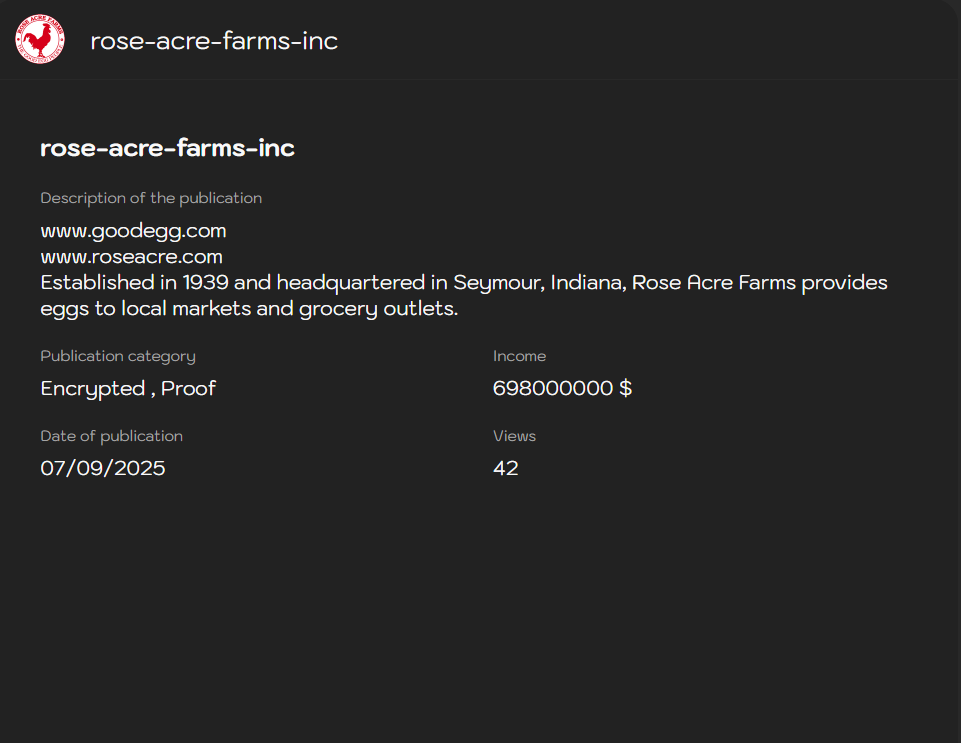Select the 'Proof' category word
This screenshot has height=743, width=961.
pyautogui.click(x=189, y=389)
